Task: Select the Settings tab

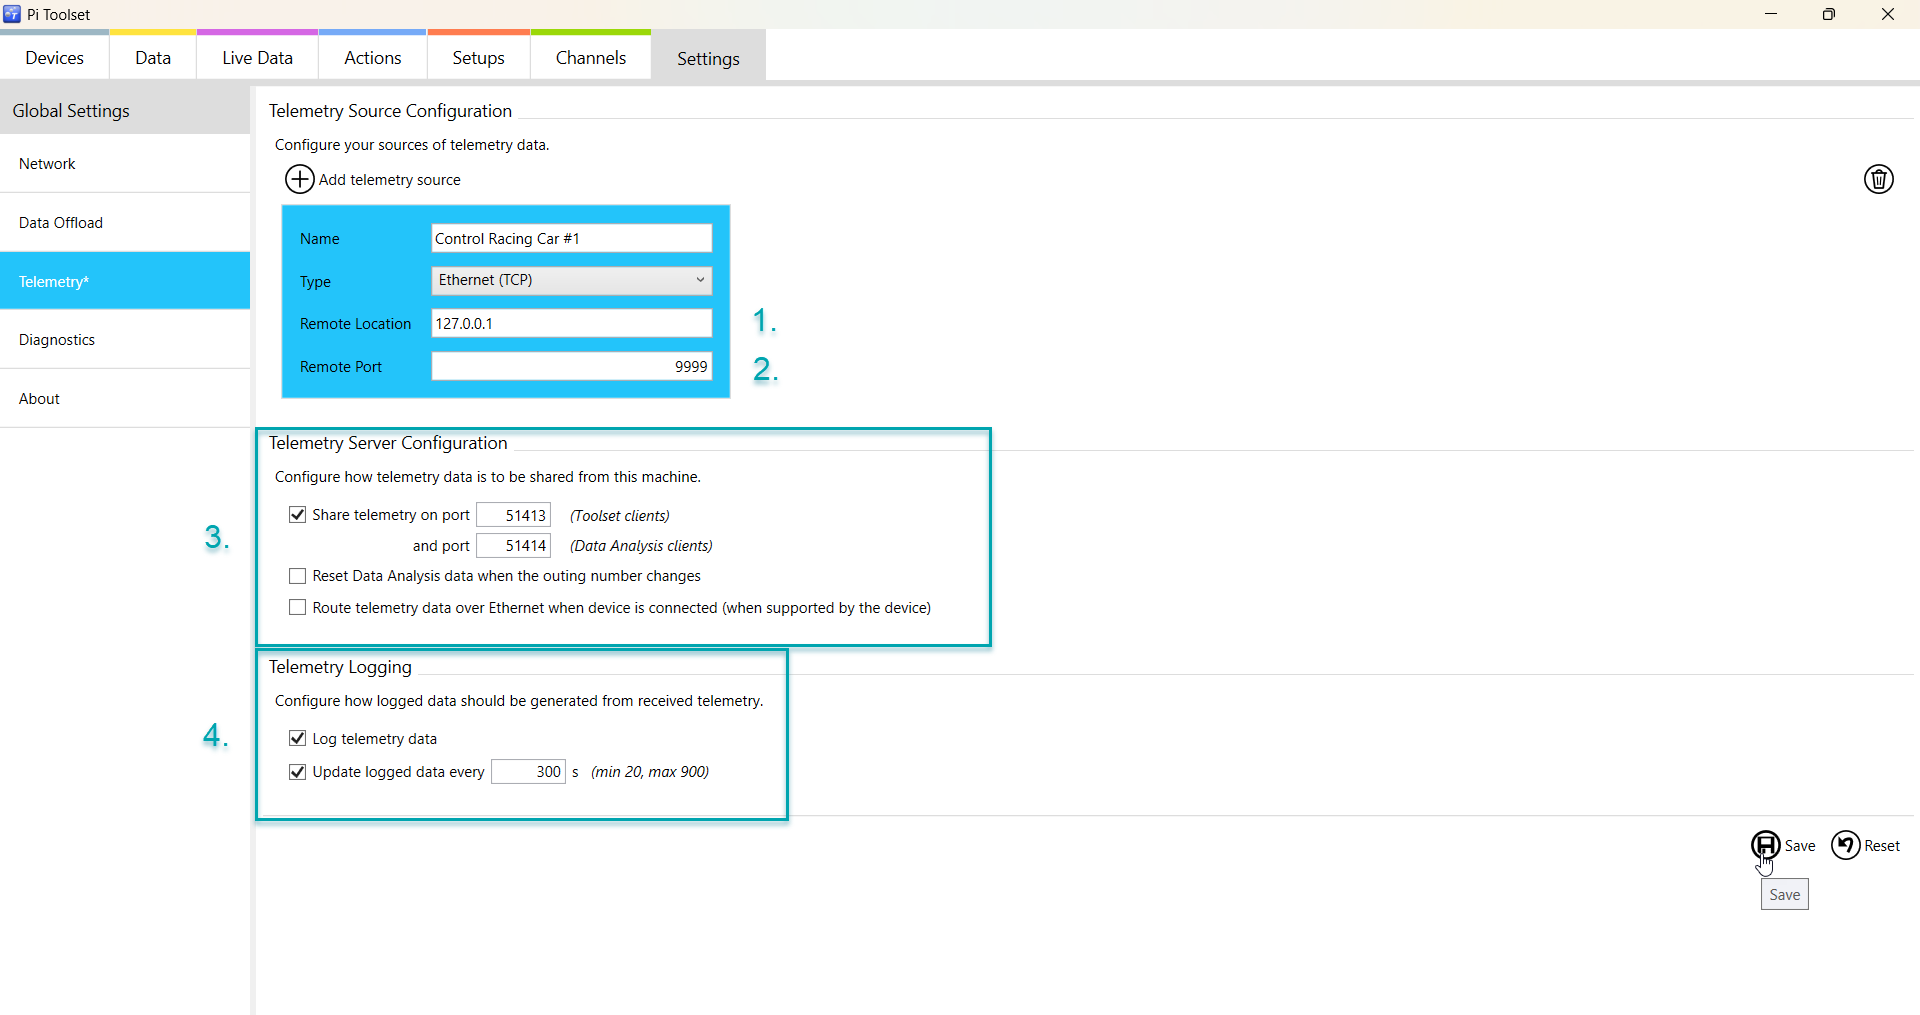Action: coord(708,58)
